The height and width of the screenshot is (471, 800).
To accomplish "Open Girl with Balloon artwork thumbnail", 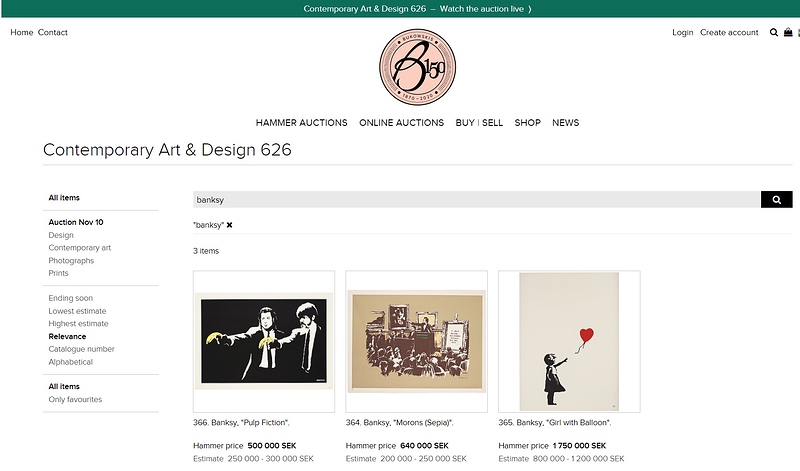I will (x=569, y=342).
